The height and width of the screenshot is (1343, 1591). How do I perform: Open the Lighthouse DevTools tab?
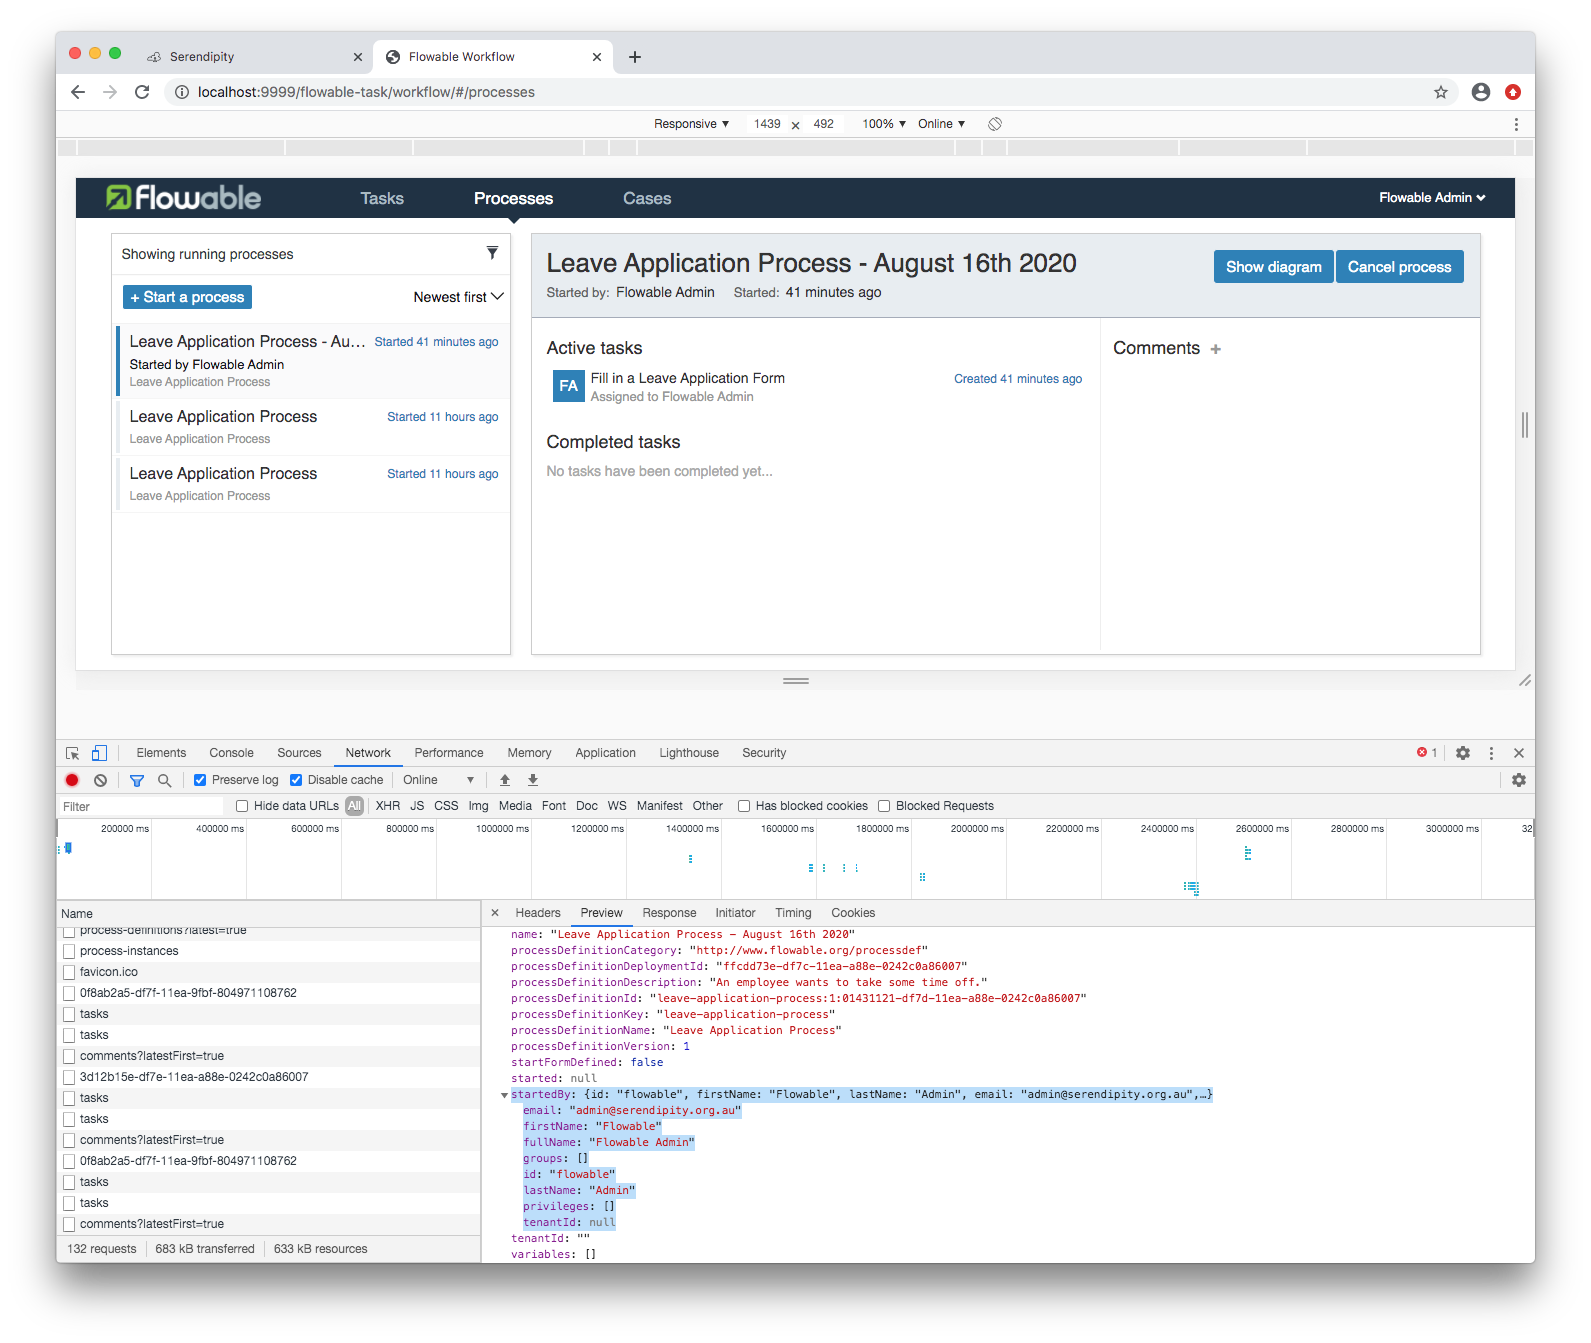[689, 753]
